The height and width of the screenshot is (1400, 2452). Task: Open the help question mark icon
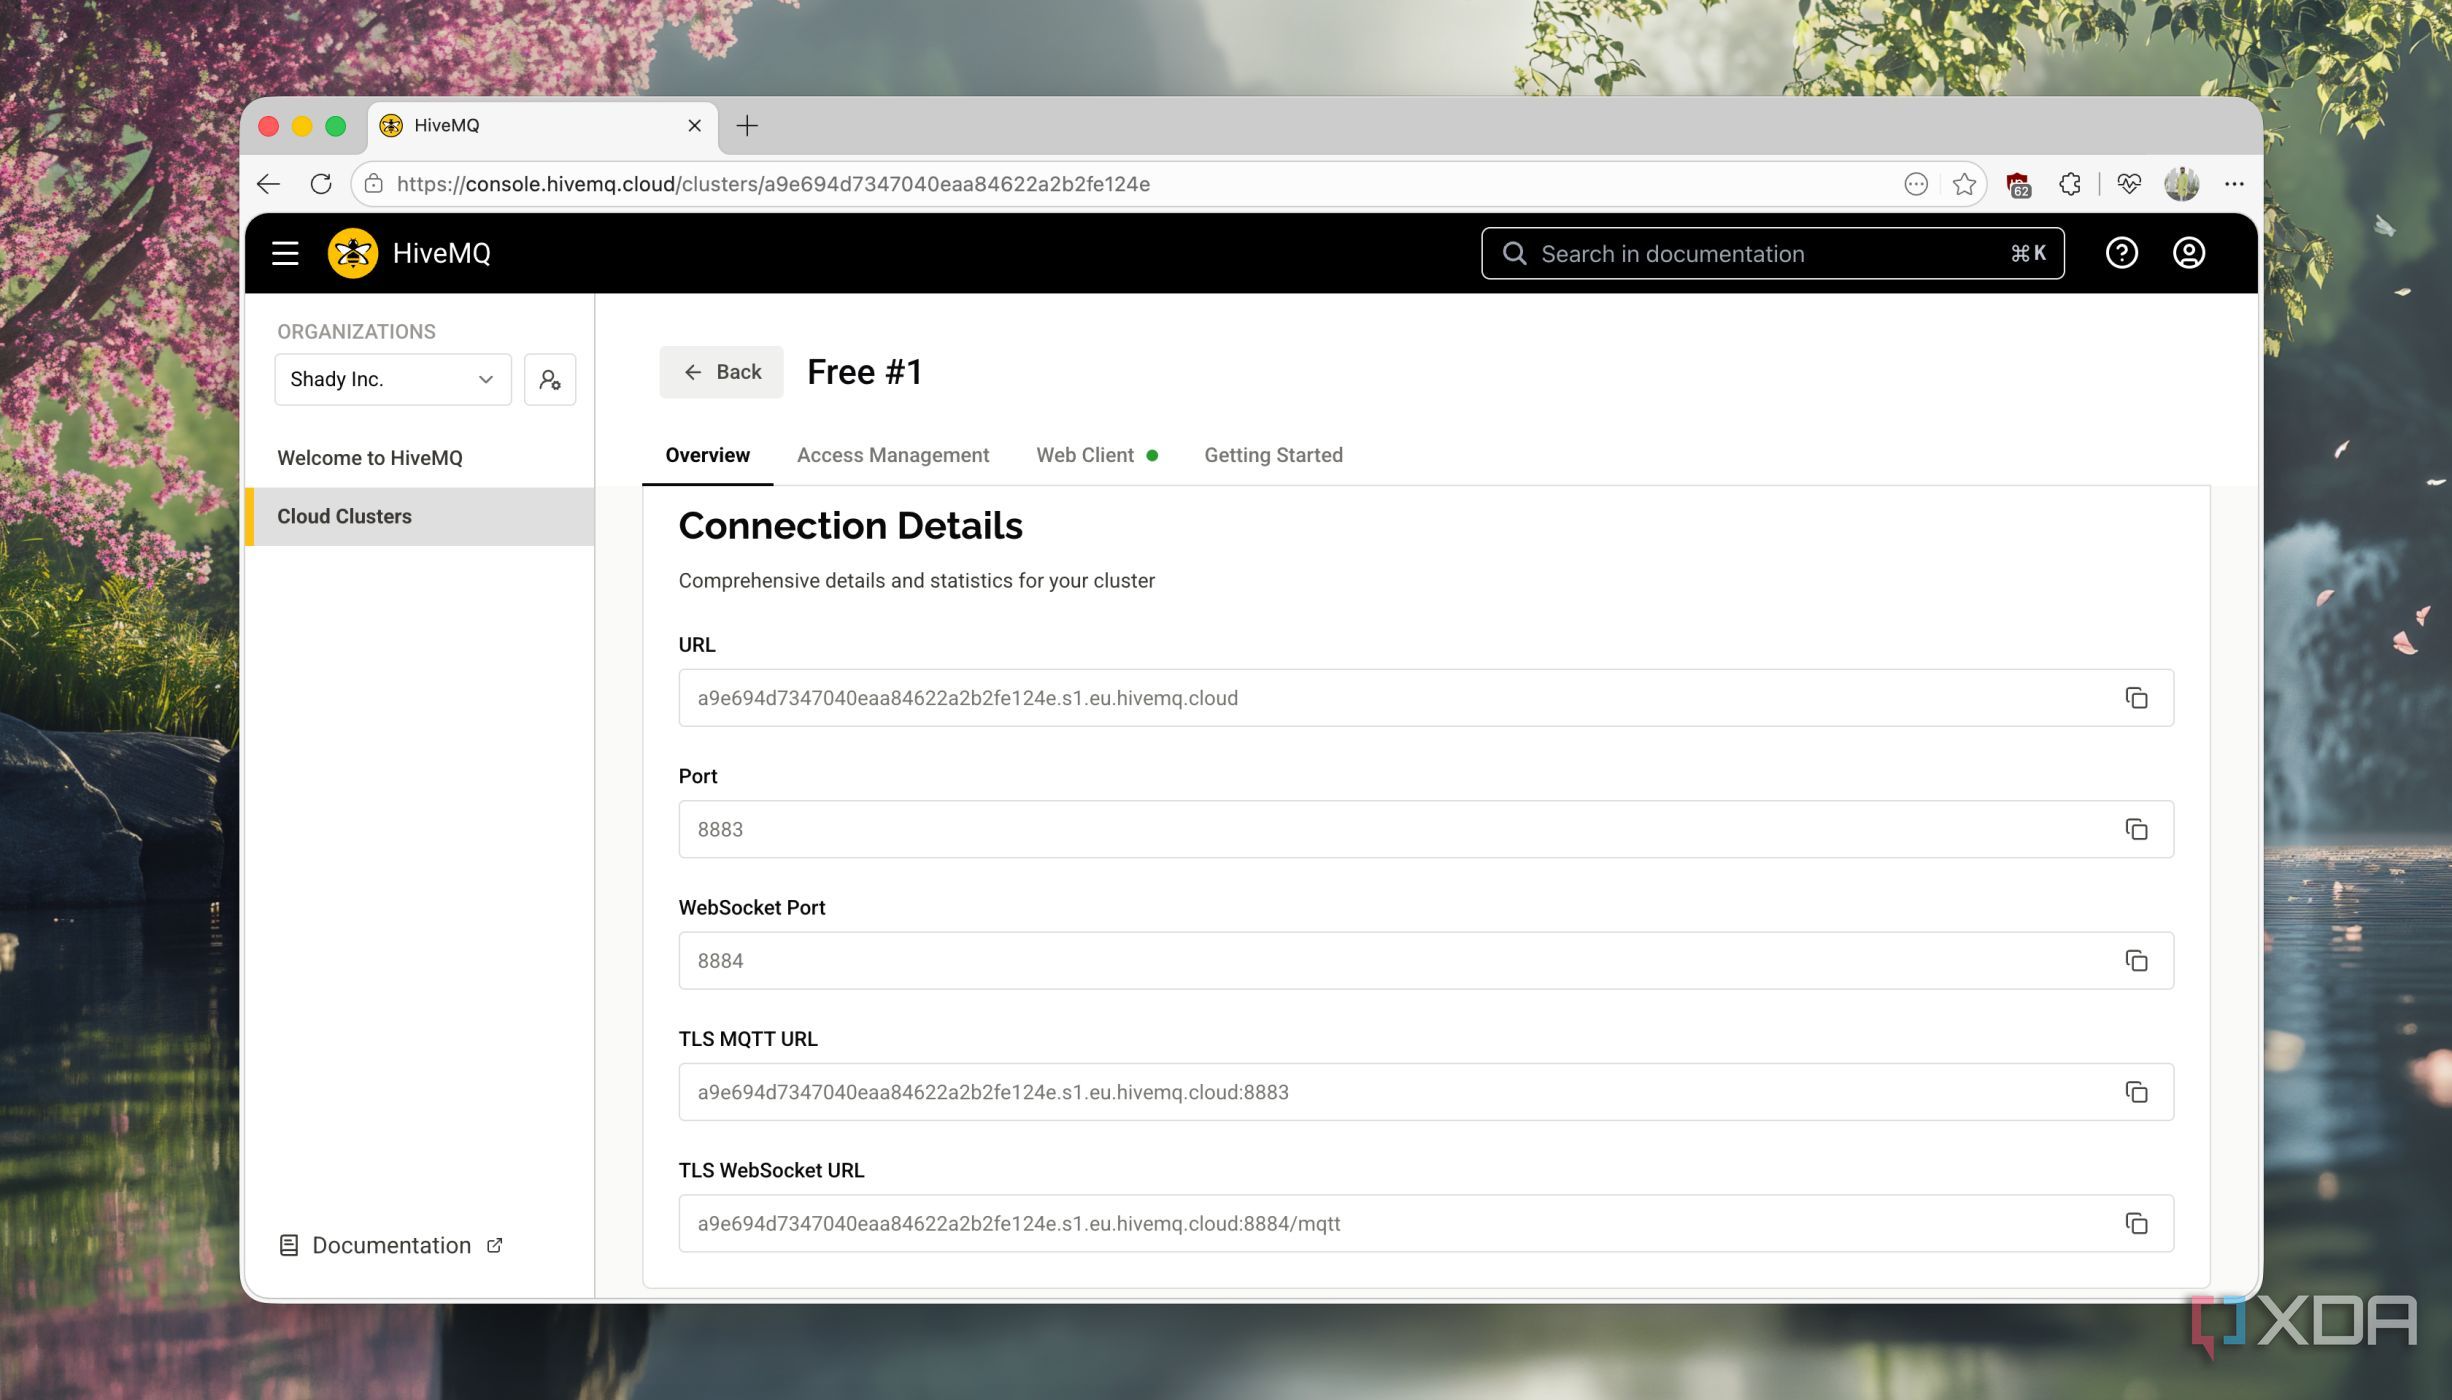pos(2121,254)
